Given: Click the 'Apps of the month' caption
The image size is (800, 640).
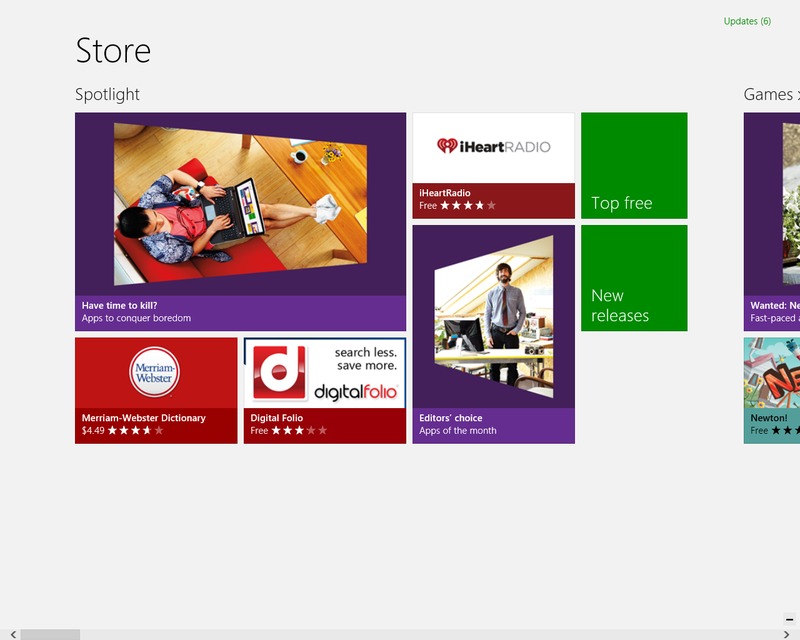Looking at the screenshot, I should click(x=457, y=431).
